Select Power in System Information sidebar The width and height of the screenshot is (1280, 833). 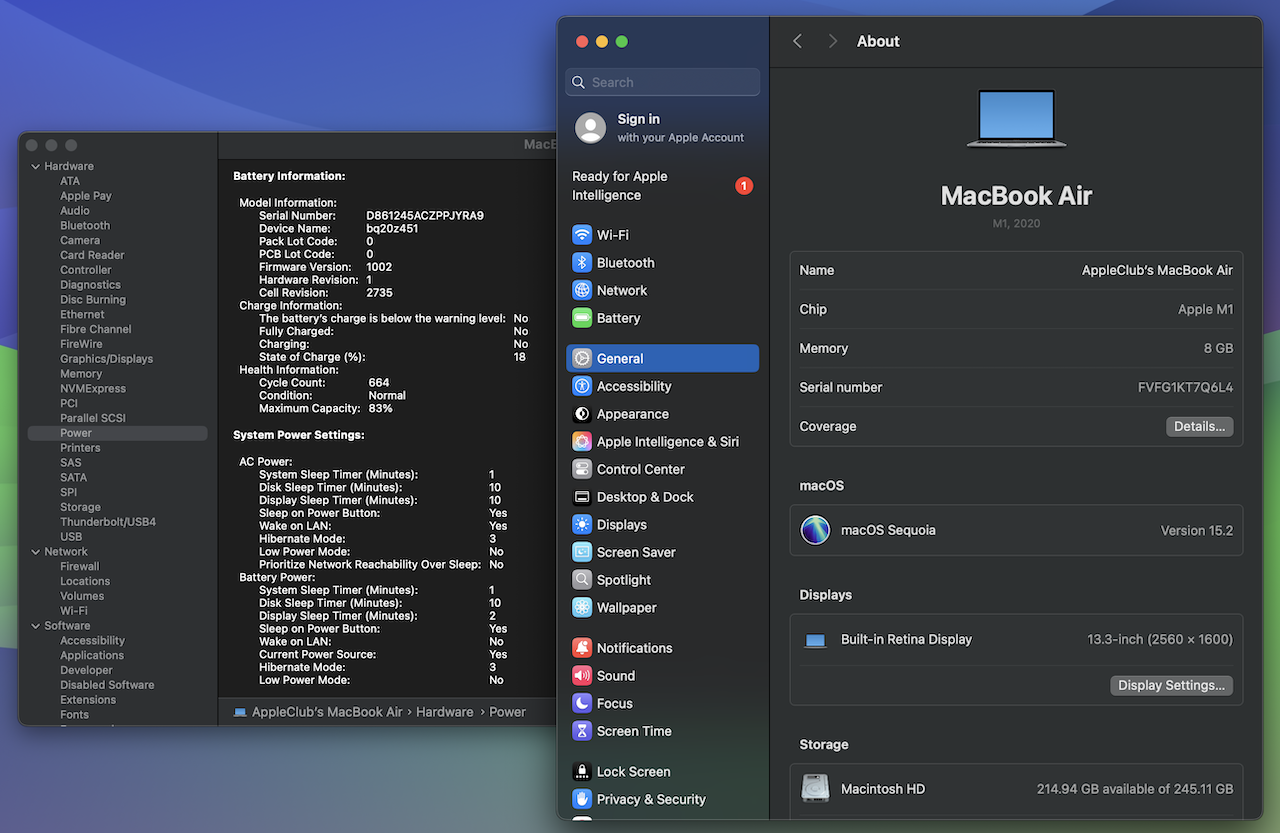click(x=118, y=433)
